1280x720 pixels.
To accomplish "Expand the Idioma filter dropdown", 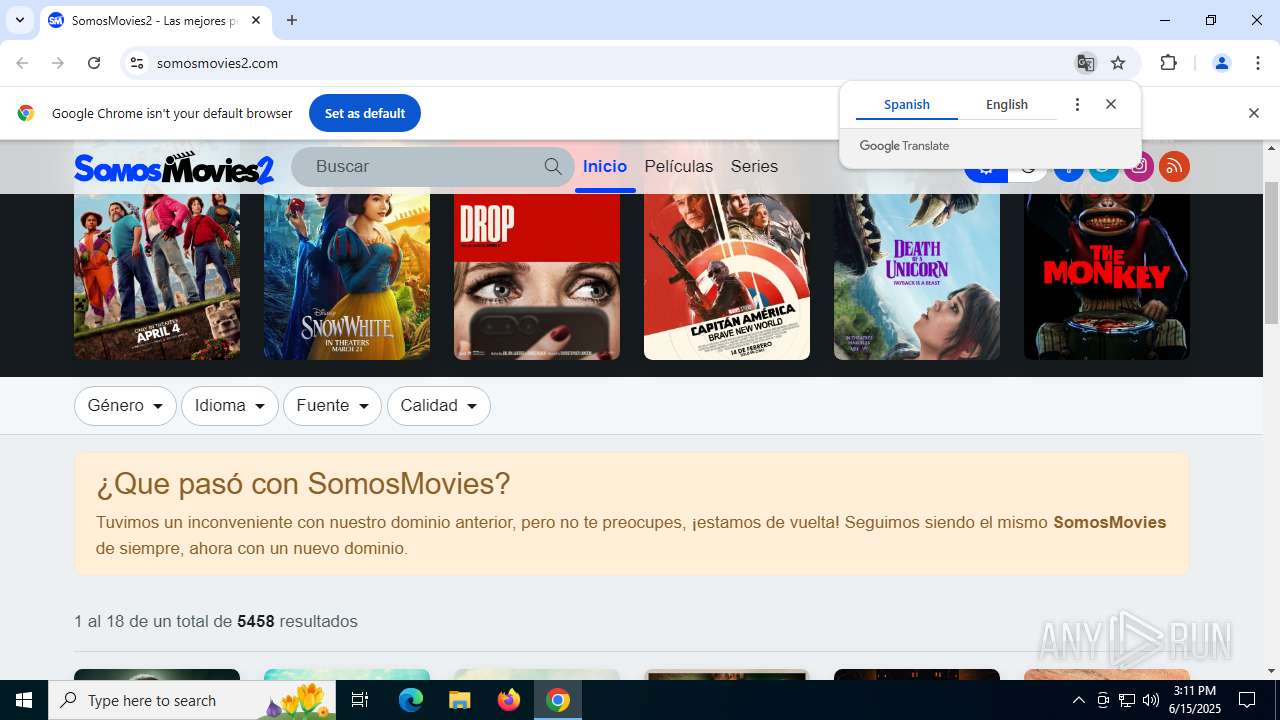I will (230, 406).
